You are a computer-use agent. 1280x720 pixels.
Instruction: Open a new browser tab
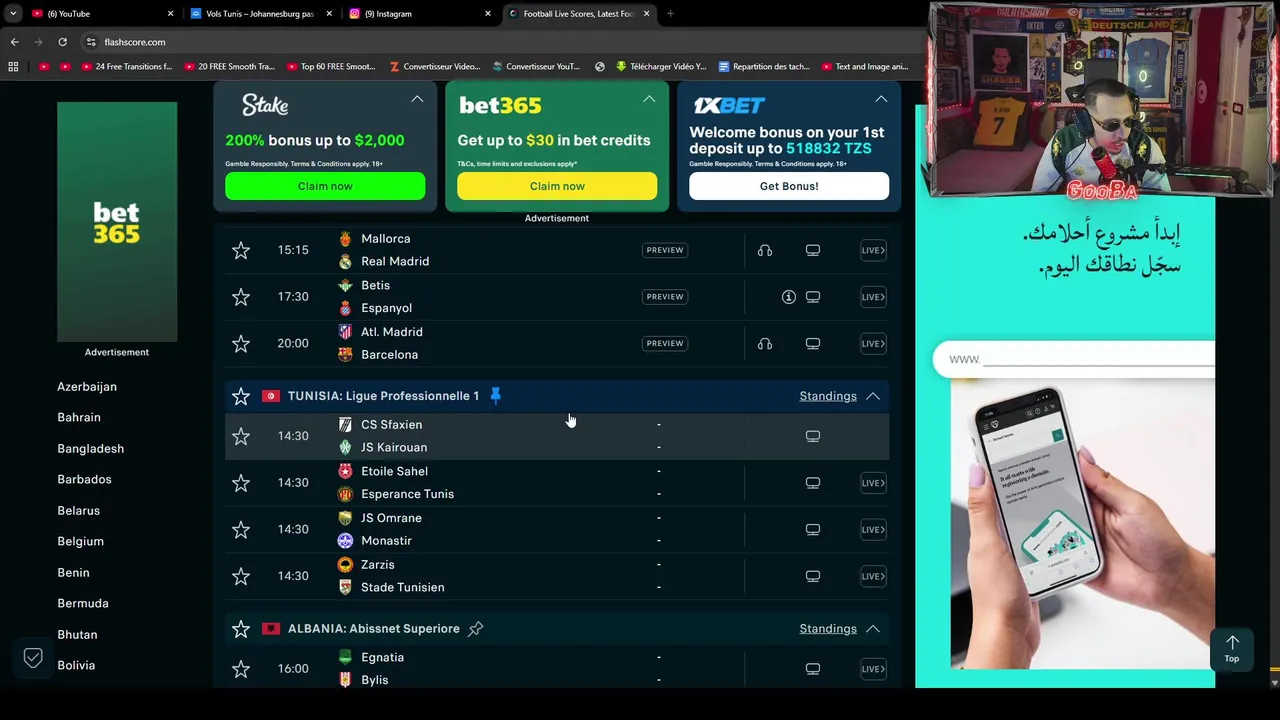670,14
